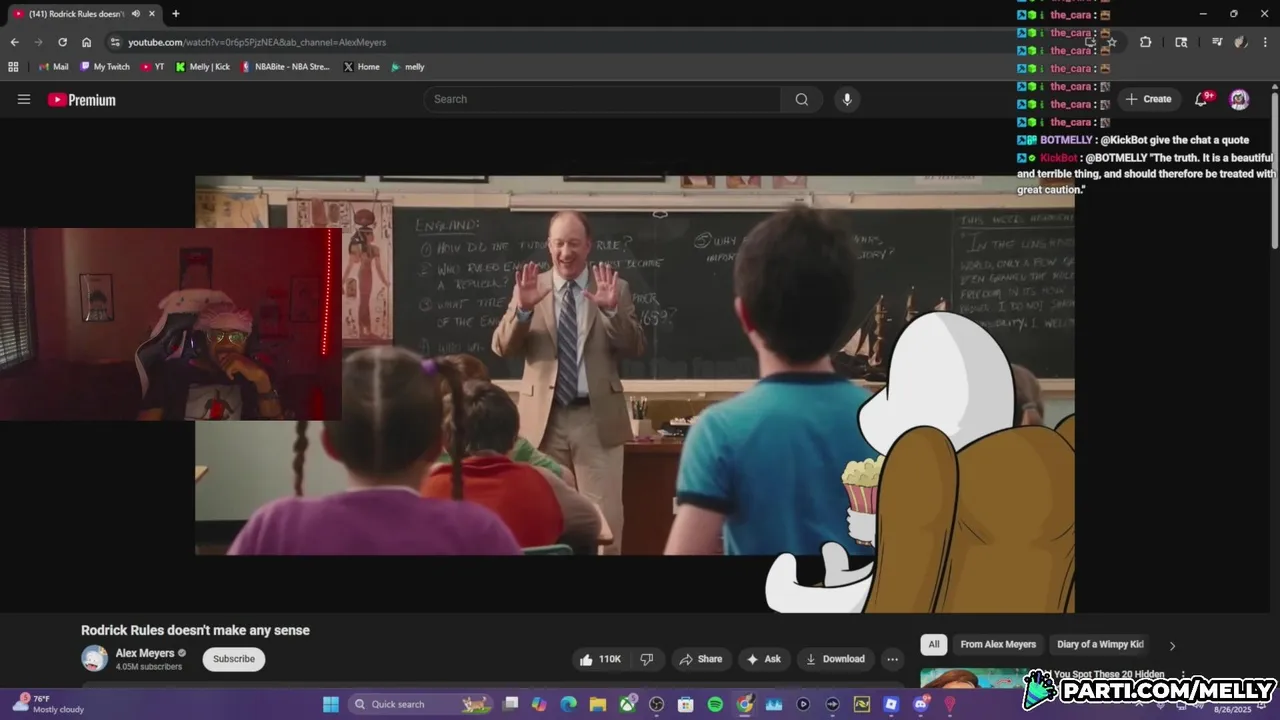
Task: Open Spotify from the taskbar
Action: pos(715,704)
